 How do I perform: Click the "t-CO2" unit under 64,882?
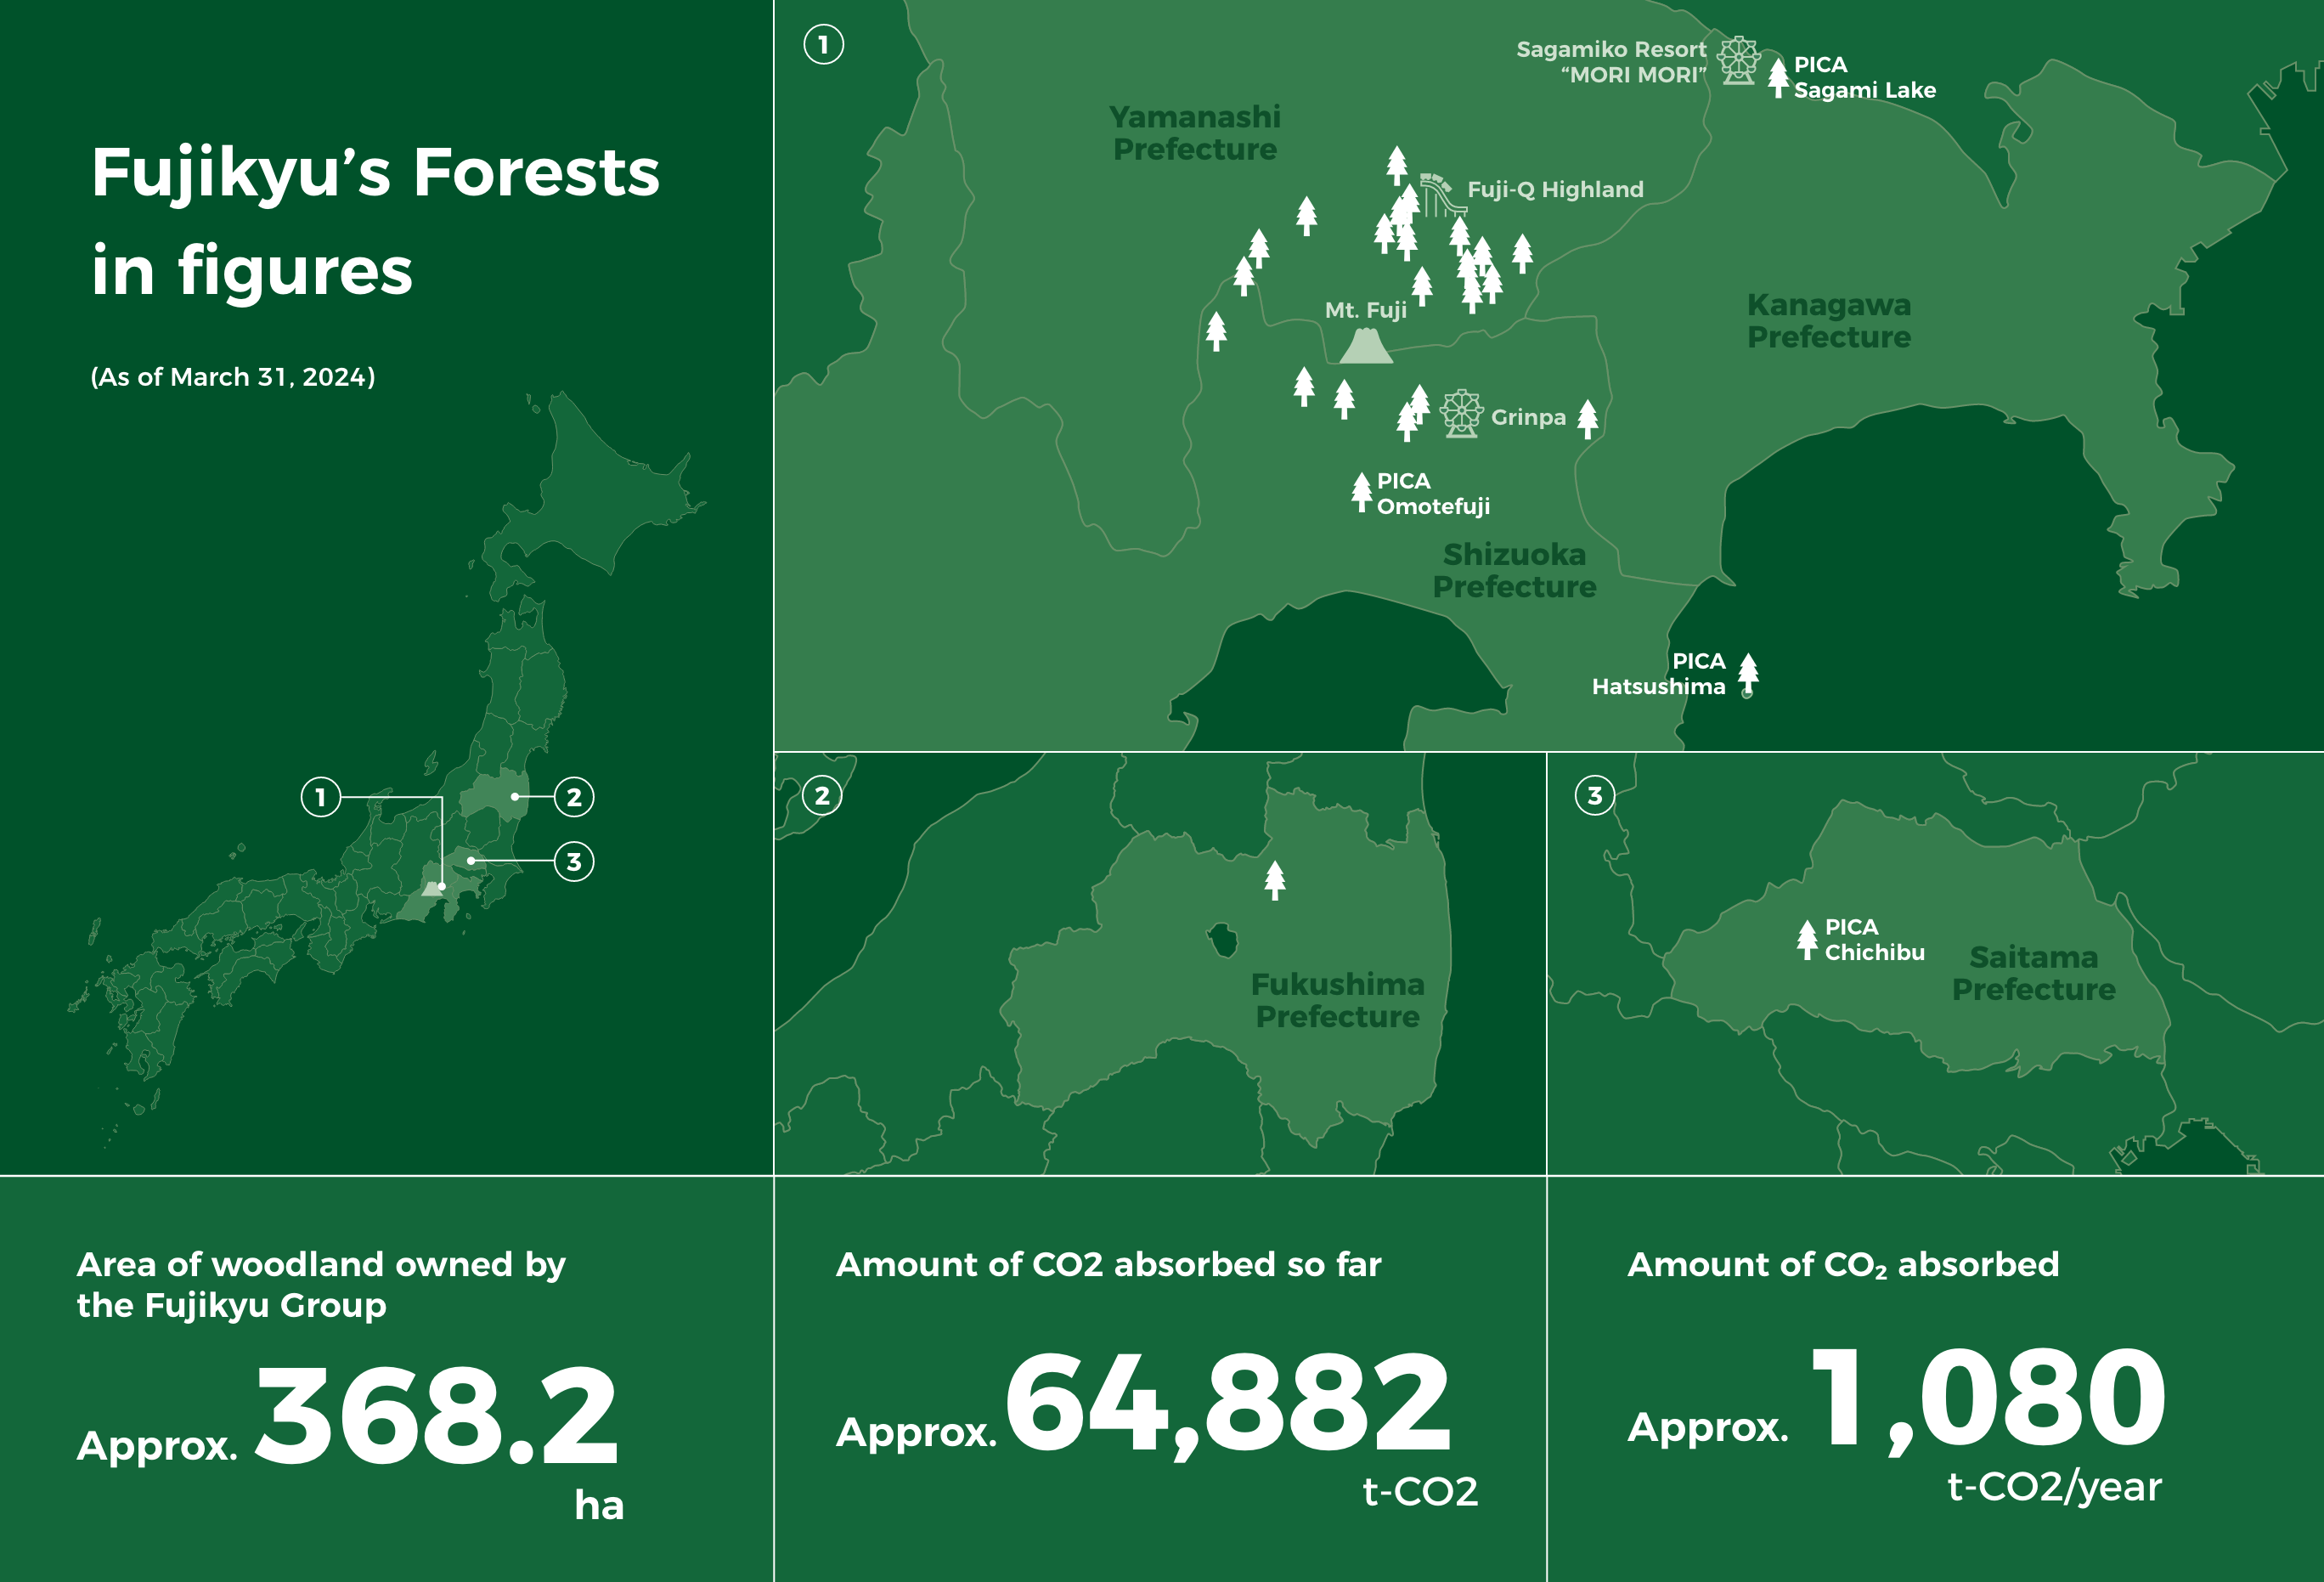[x=1420, y=1491]
